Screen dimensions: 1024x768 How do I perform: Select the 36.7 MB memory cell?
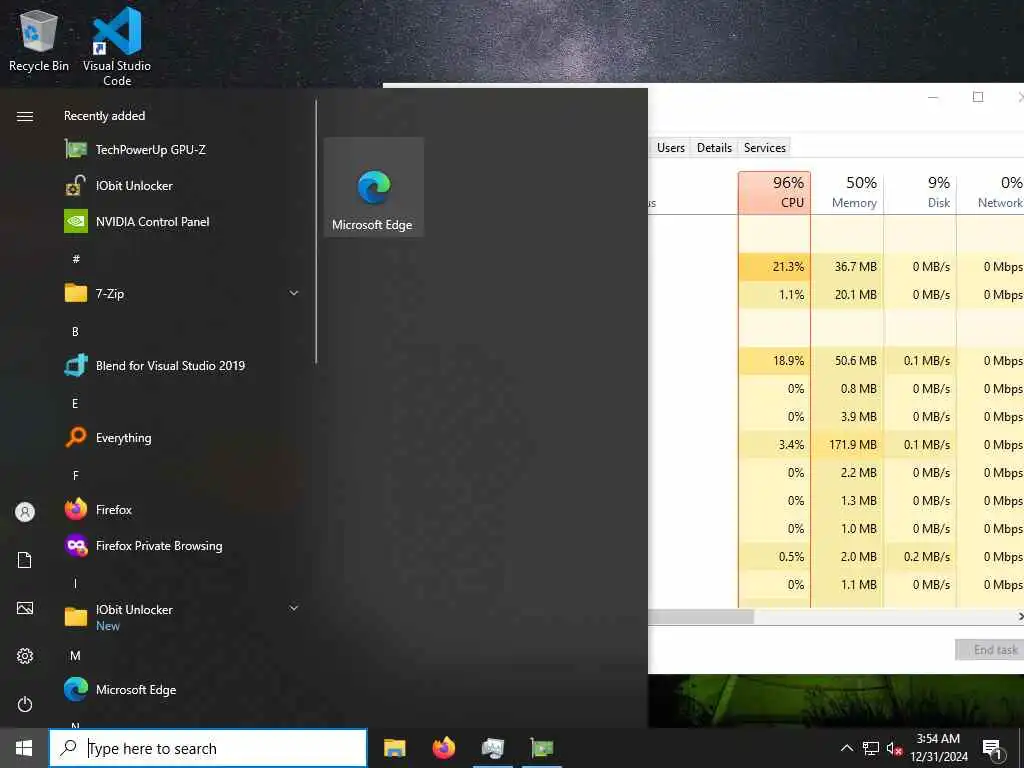(x=847, y=266)
